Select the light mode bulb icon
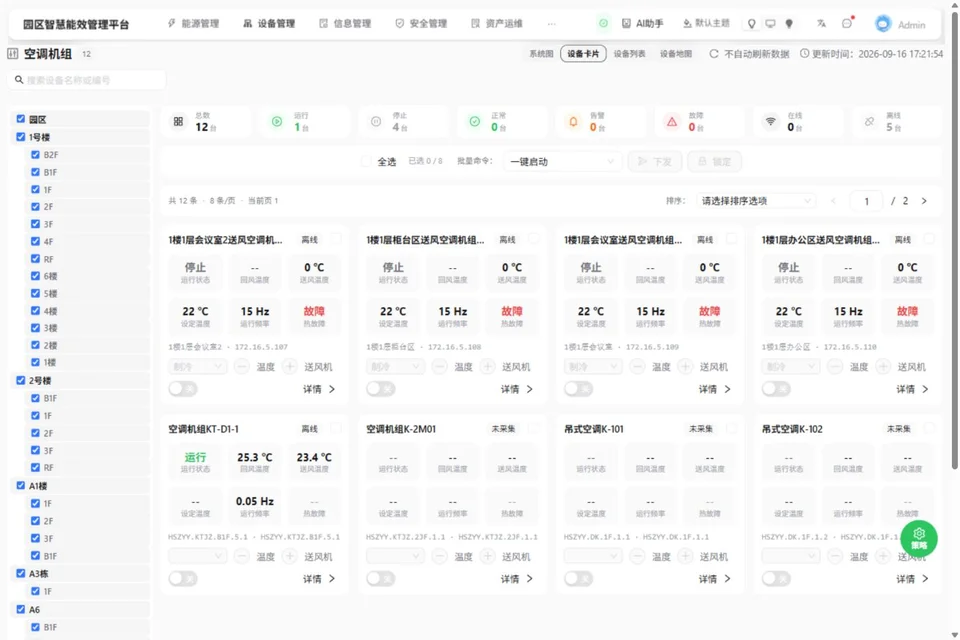Image resolution: width=960 pixels, height=640 pixels. (751, 23)
